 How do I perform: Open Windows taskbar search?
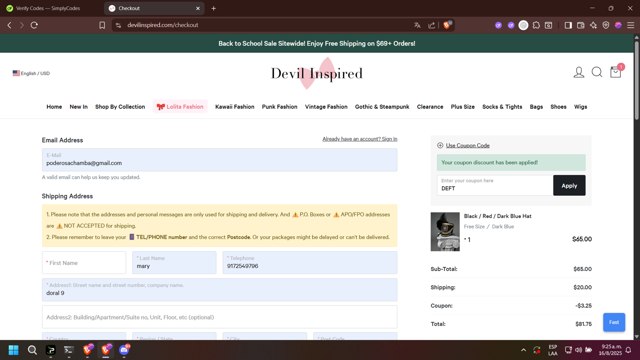[x=32, y=350]
